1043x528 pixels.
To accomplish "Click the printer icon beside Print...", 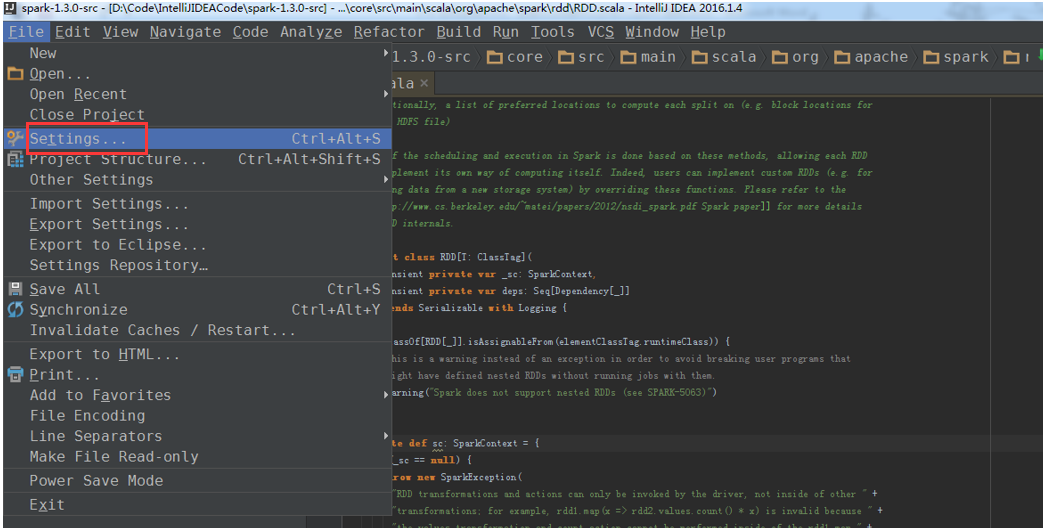I will point(15,374).
